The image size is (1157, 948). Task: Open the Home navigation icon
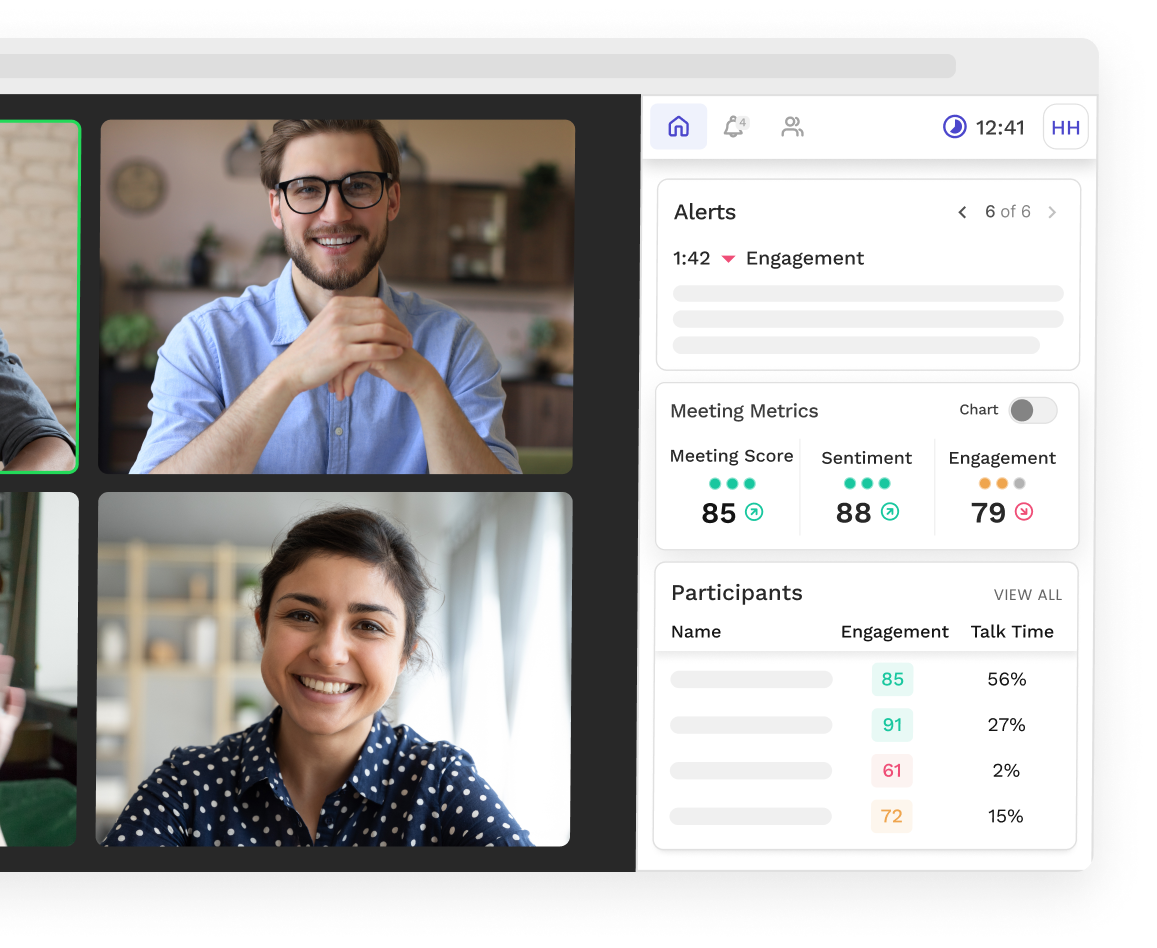point(678,126)
